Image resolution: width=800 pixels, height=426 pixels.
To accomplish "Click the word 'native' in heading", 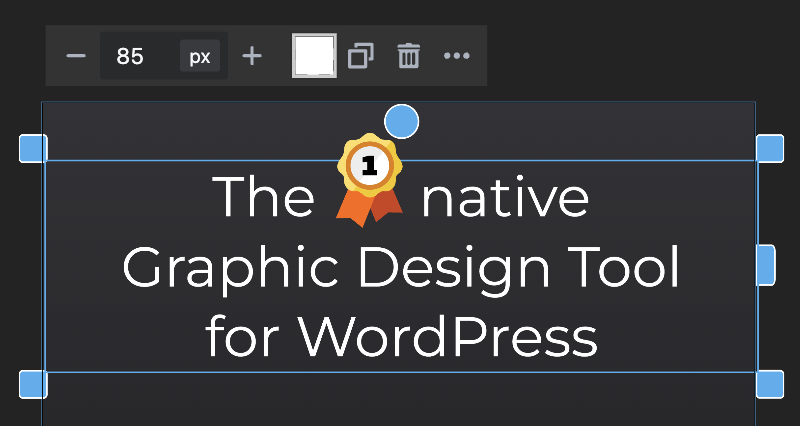I will [x=505, y=198].
